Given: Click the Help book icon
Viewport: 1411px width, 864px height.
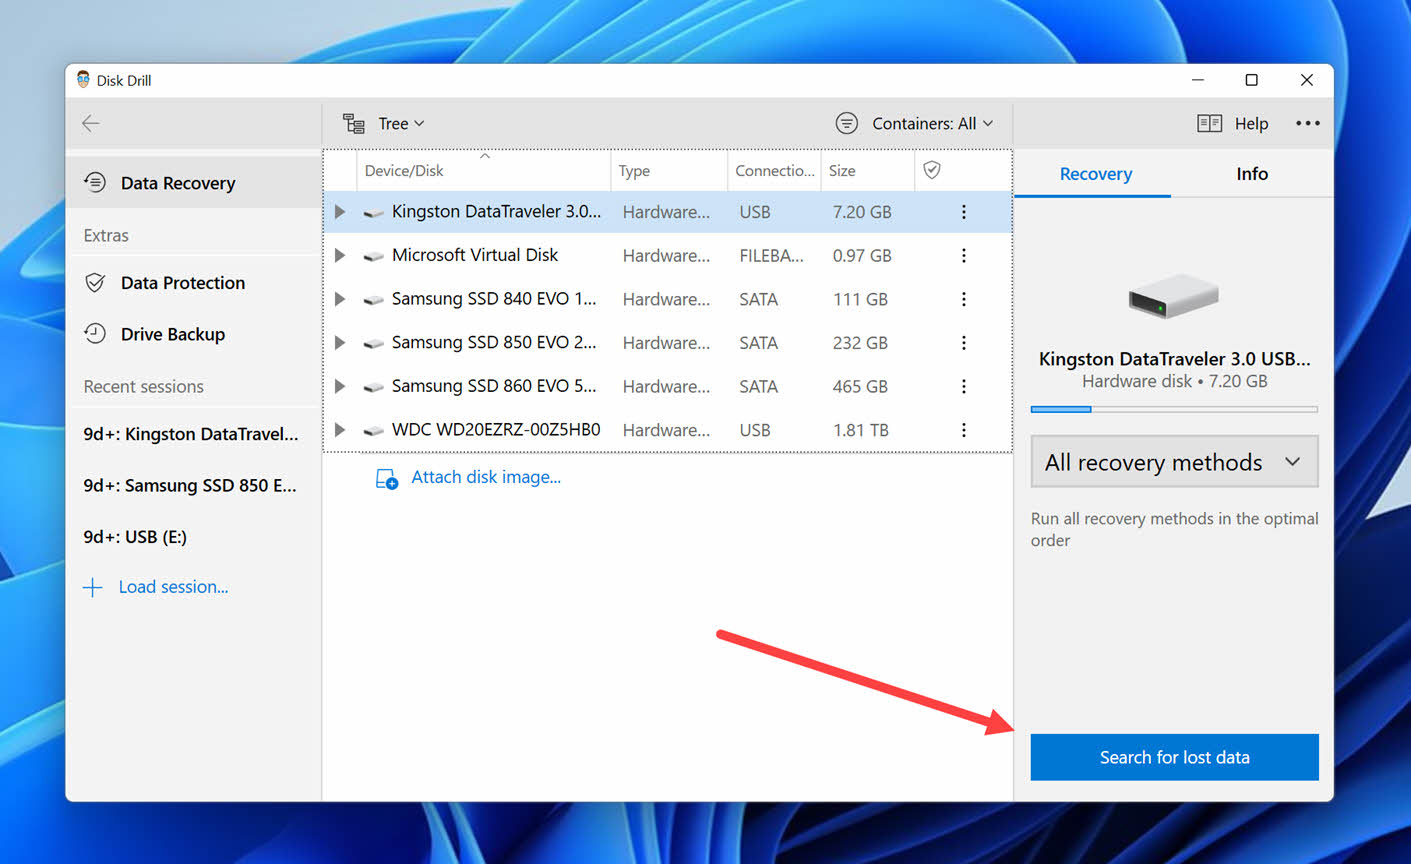Looking at the screenshot, I should [x=1210, y=123].
